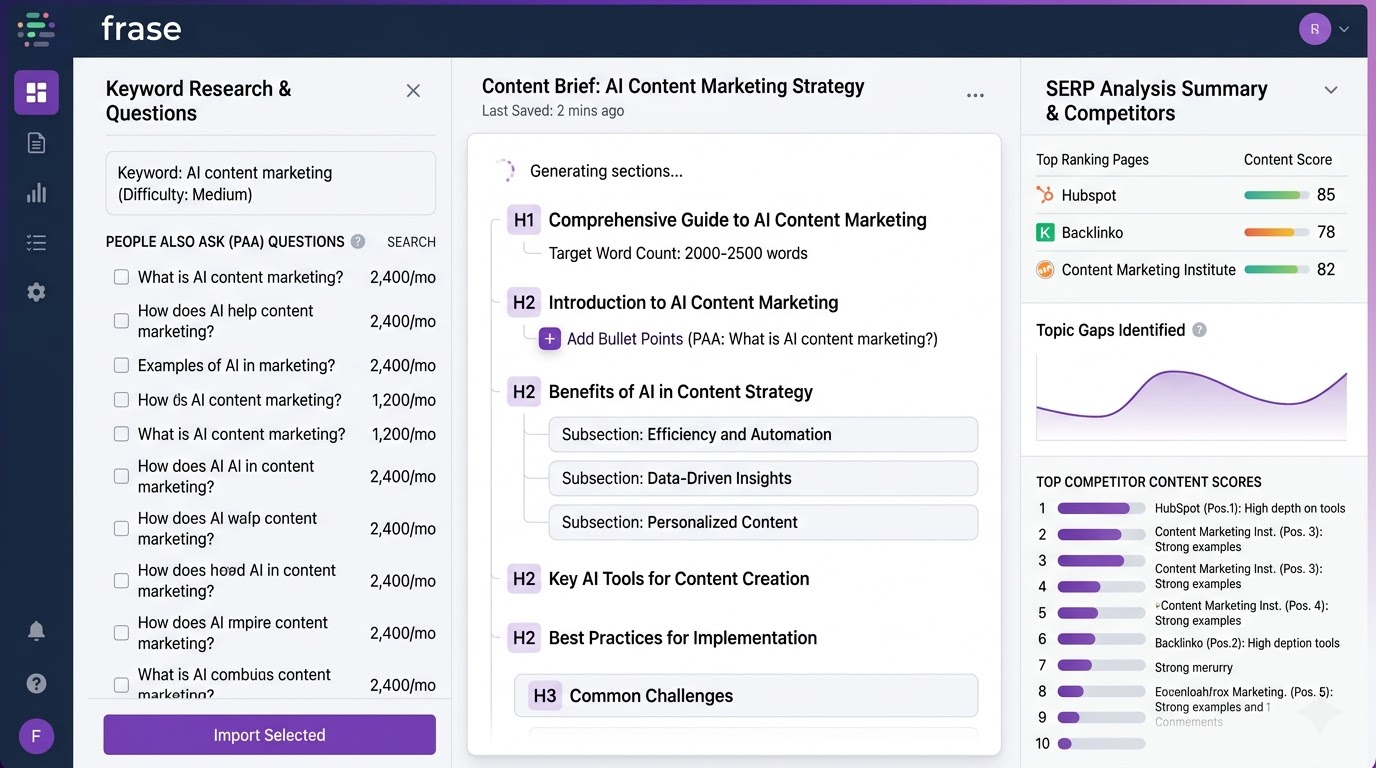Screen dimensions: 1376x768
Task: Click the H2 badge for Key AI Tools
Action: click(x=524, y=578)
